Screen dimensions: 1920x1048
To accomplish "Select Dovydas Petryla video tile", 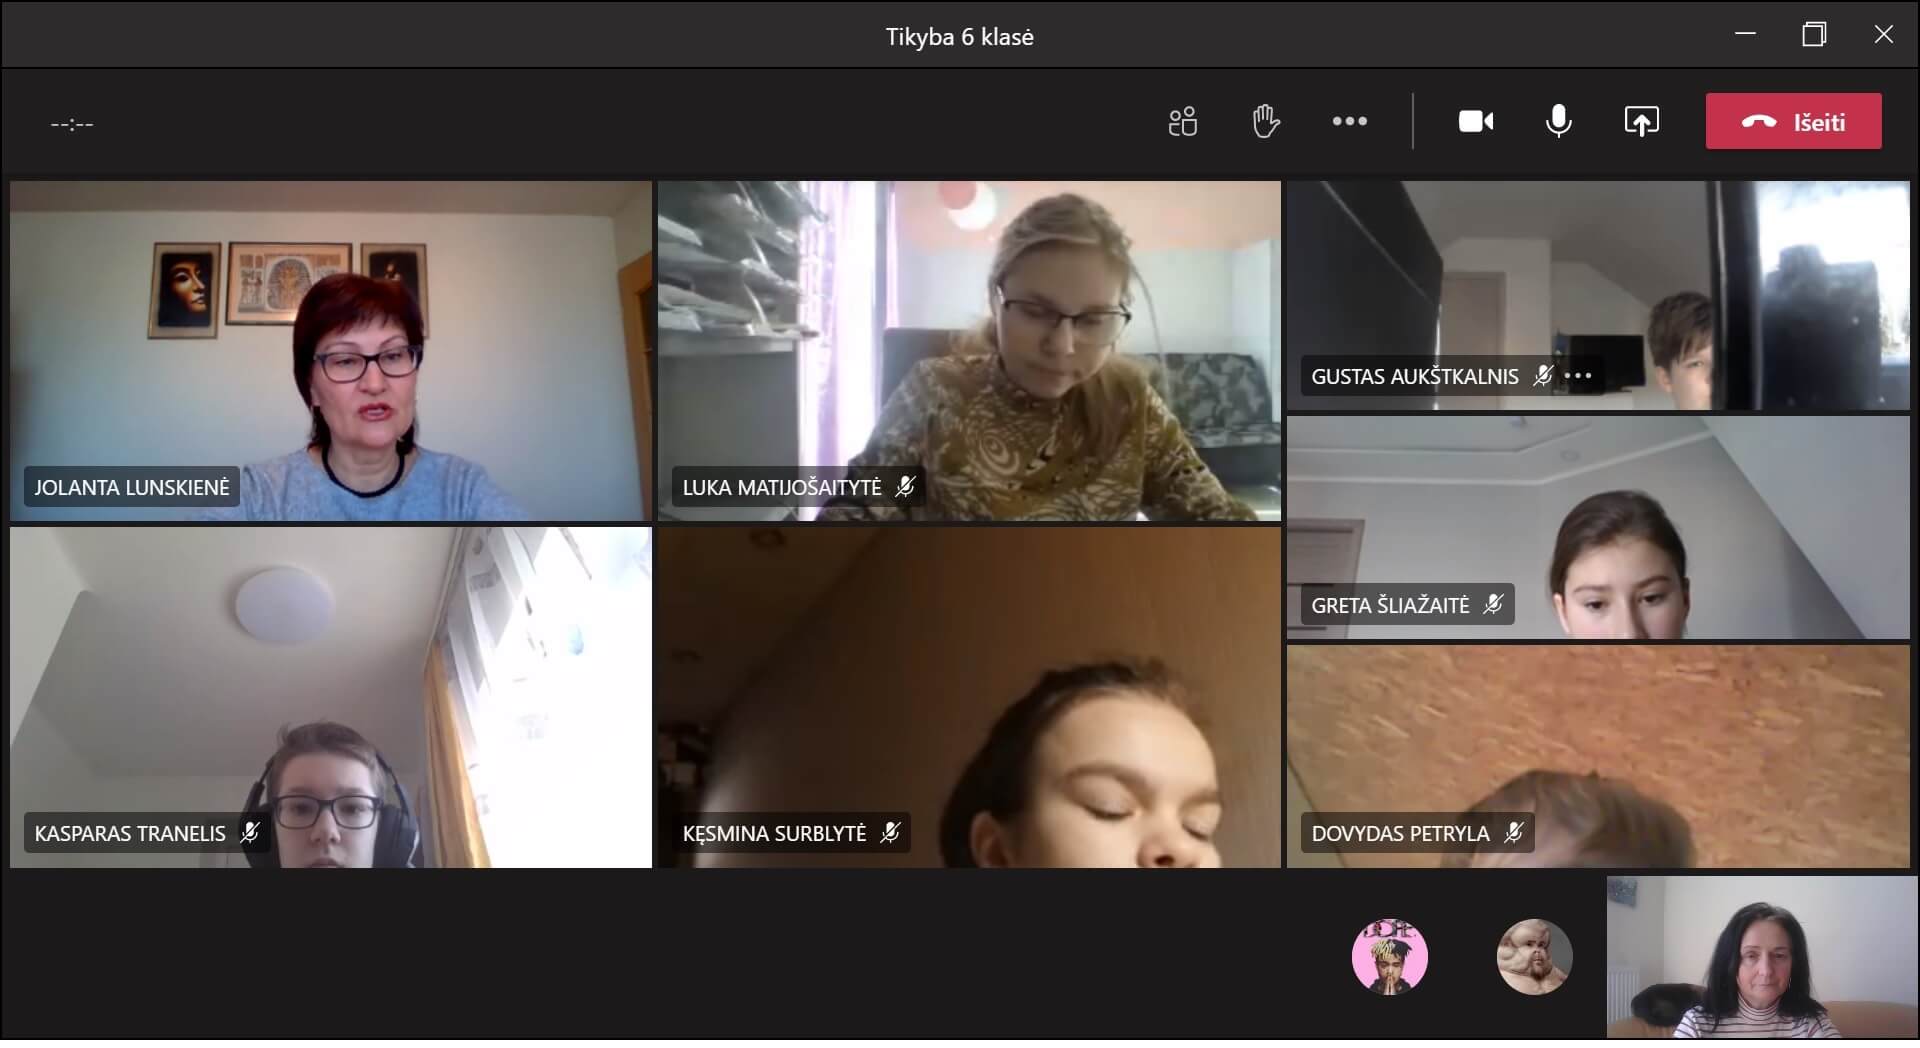I will (x=1598, y=757).
